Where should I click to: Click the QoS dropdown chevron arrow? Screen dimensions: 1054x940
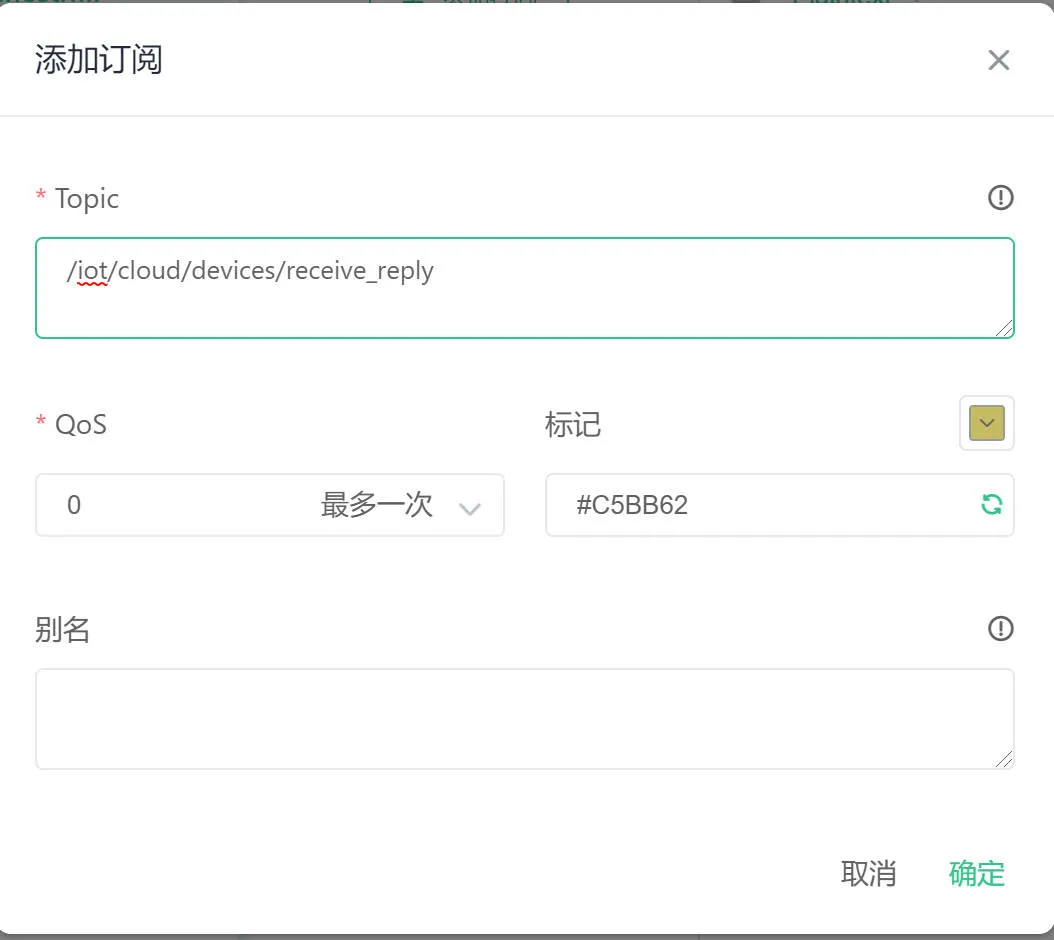click(x=469, y=508)
